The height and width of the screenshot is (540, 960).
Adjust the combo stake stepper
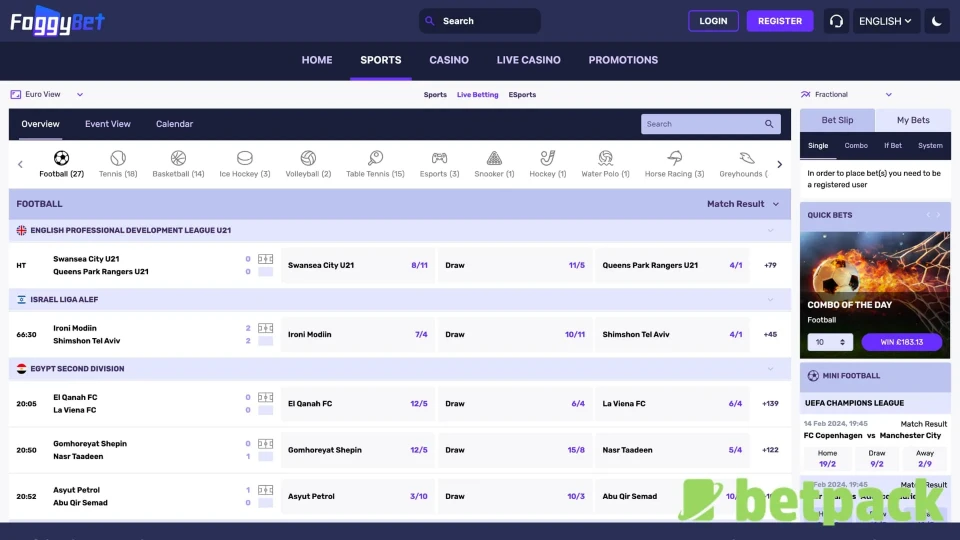[842, 342]
